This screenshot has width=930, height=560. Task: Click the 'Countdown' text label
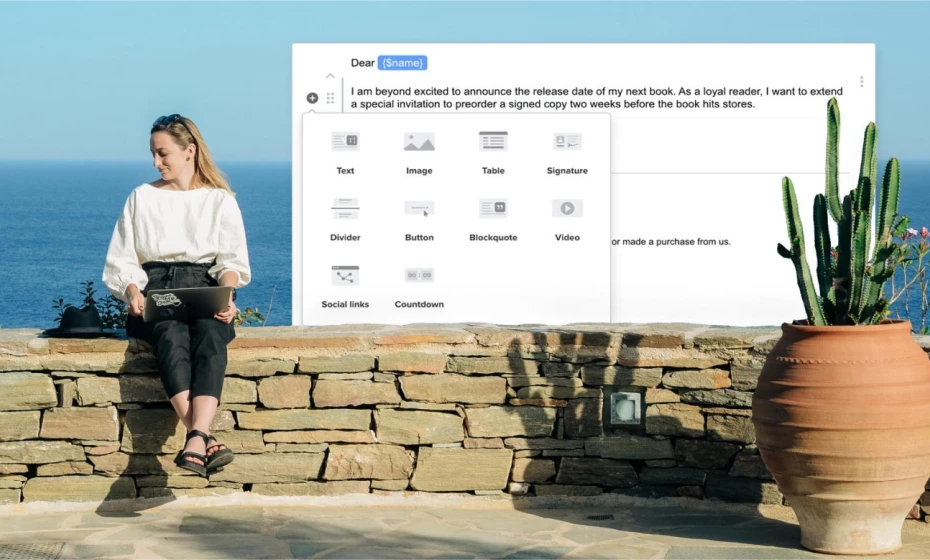point(419,304)
